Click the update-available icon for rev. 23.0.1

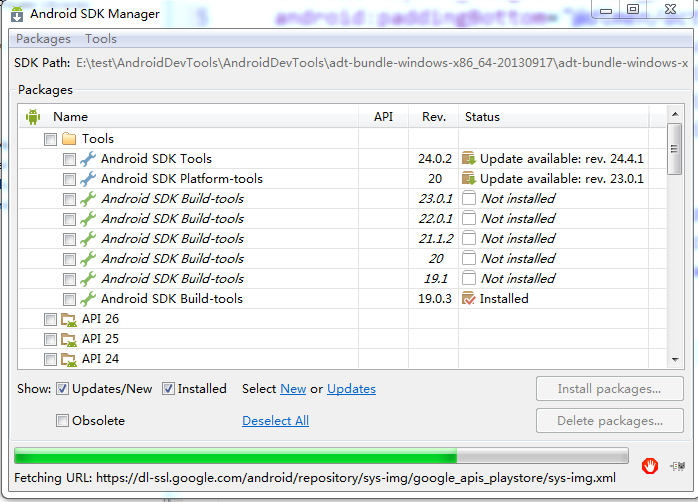point(469,178)
